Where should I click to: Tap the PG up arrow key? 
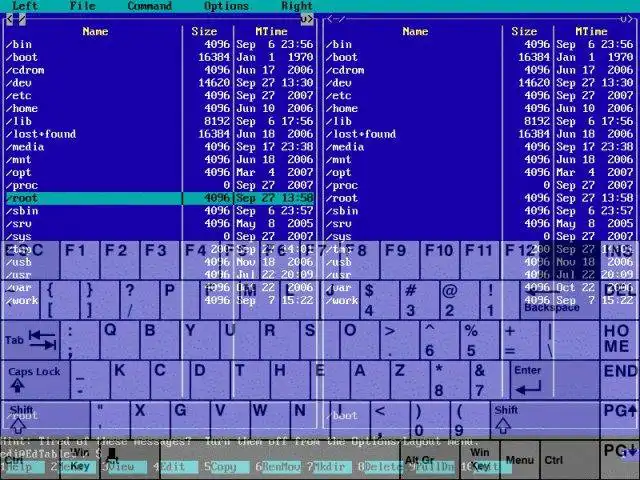[x=620, y=420]
